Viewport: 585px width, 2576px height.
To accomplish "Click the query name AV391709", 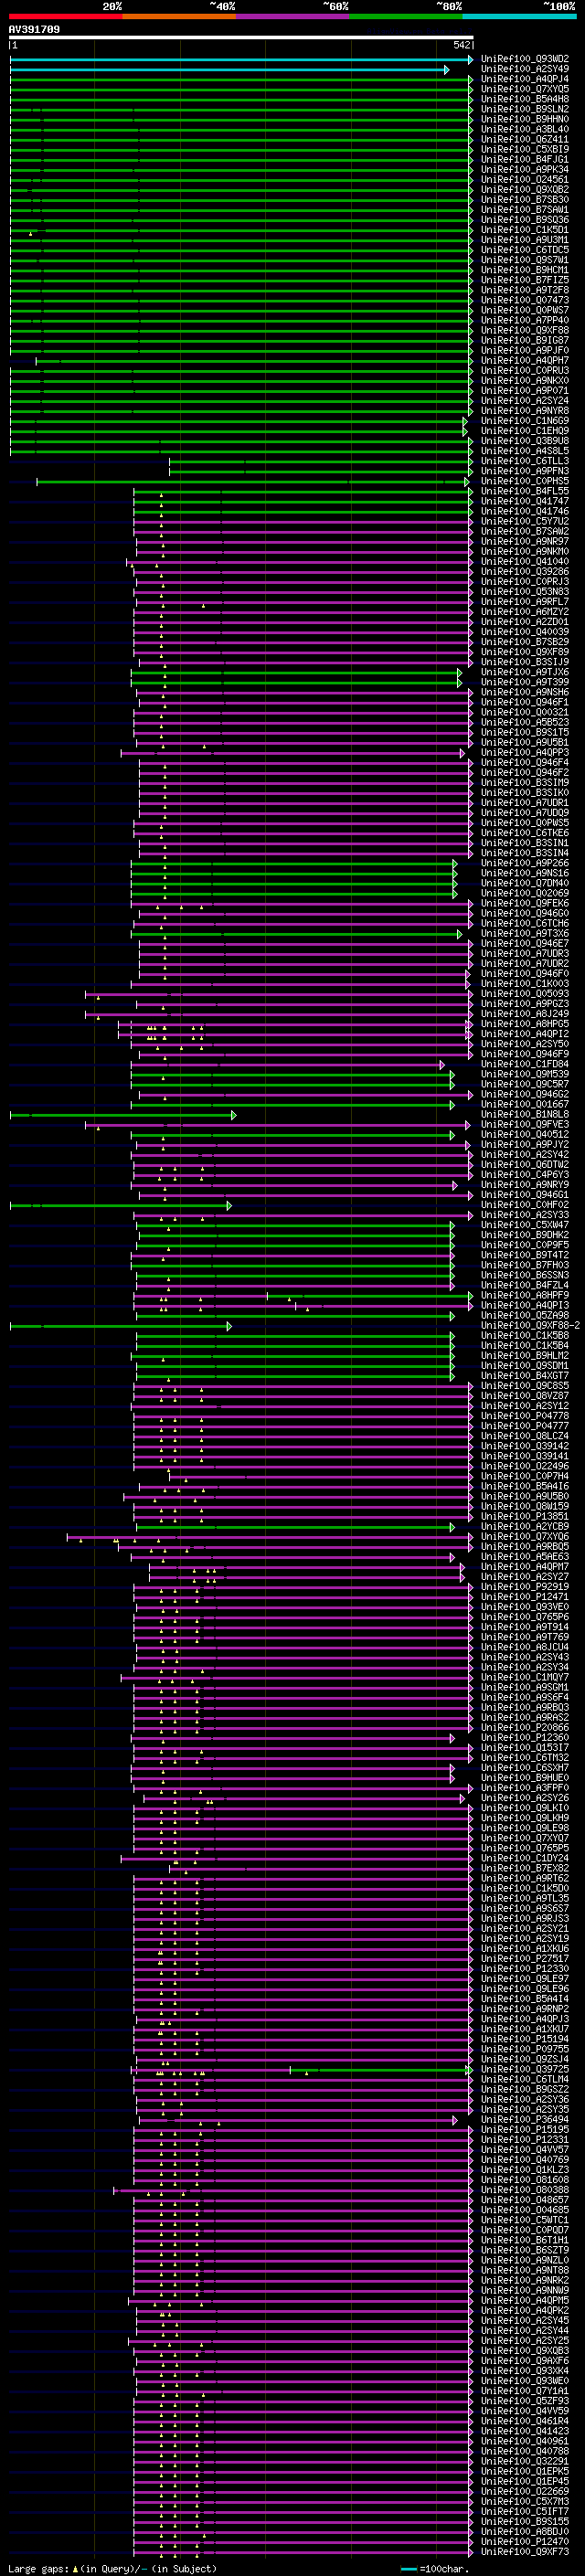I will coord(34,29).
